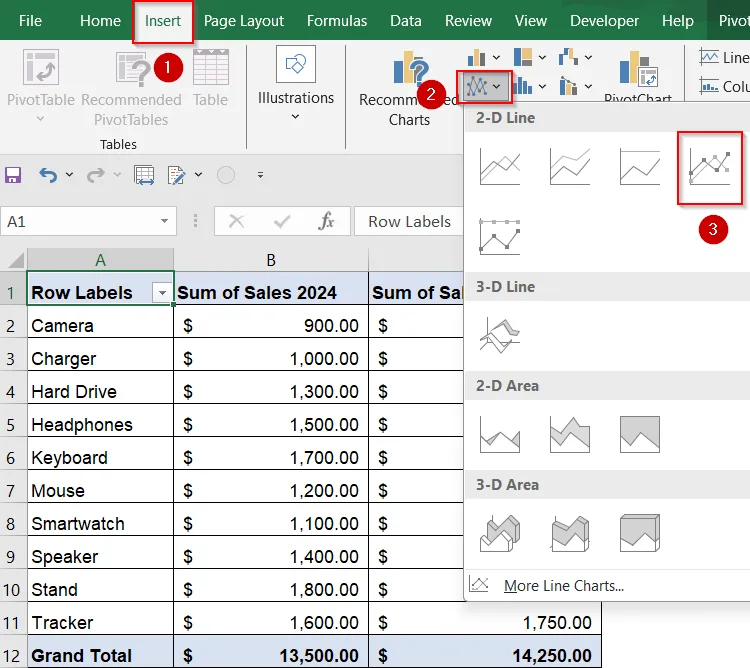
Task: Click the Cancel X formula button
Action: tap(236, 221)
